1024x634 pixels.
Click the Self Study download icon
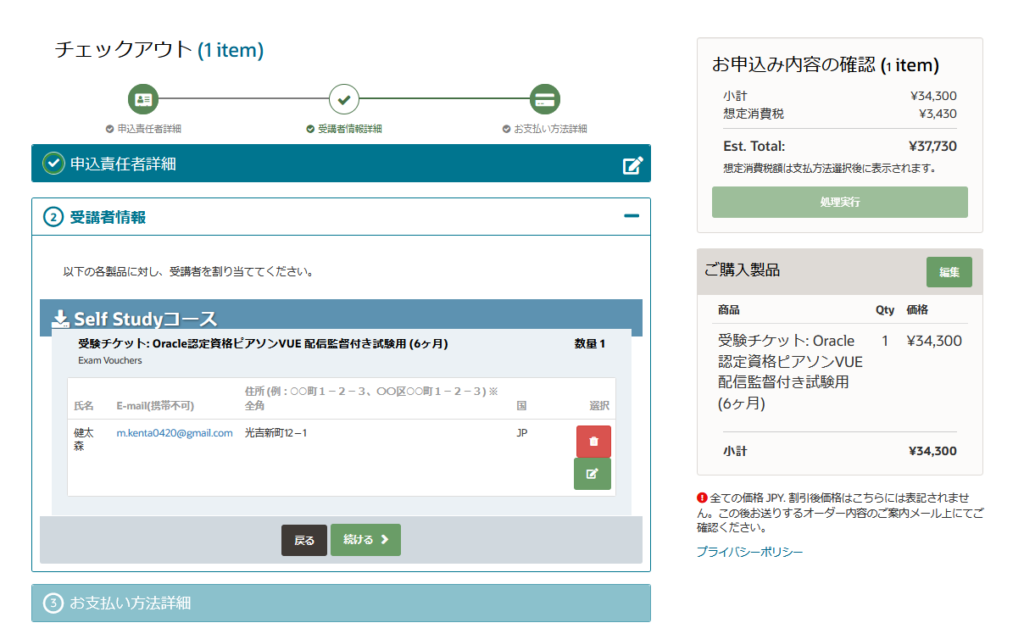(61, 319)
